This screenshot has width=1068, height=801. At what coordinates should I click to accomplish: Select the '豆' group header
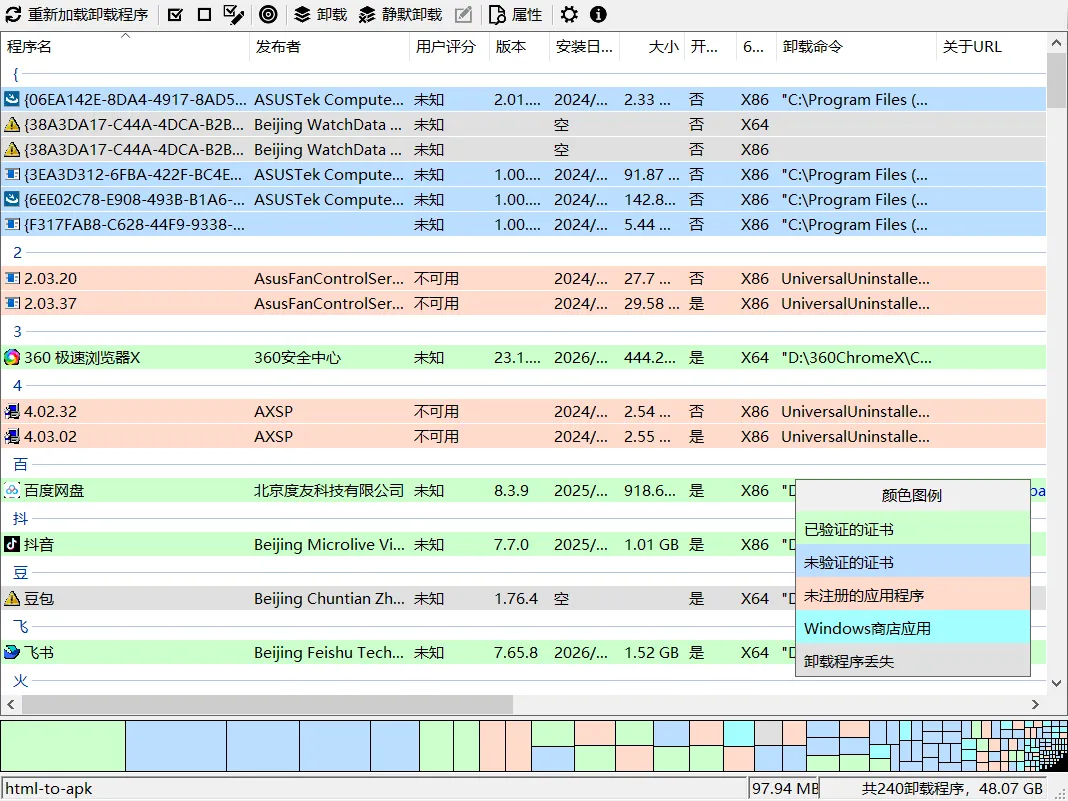click(20, 572)
